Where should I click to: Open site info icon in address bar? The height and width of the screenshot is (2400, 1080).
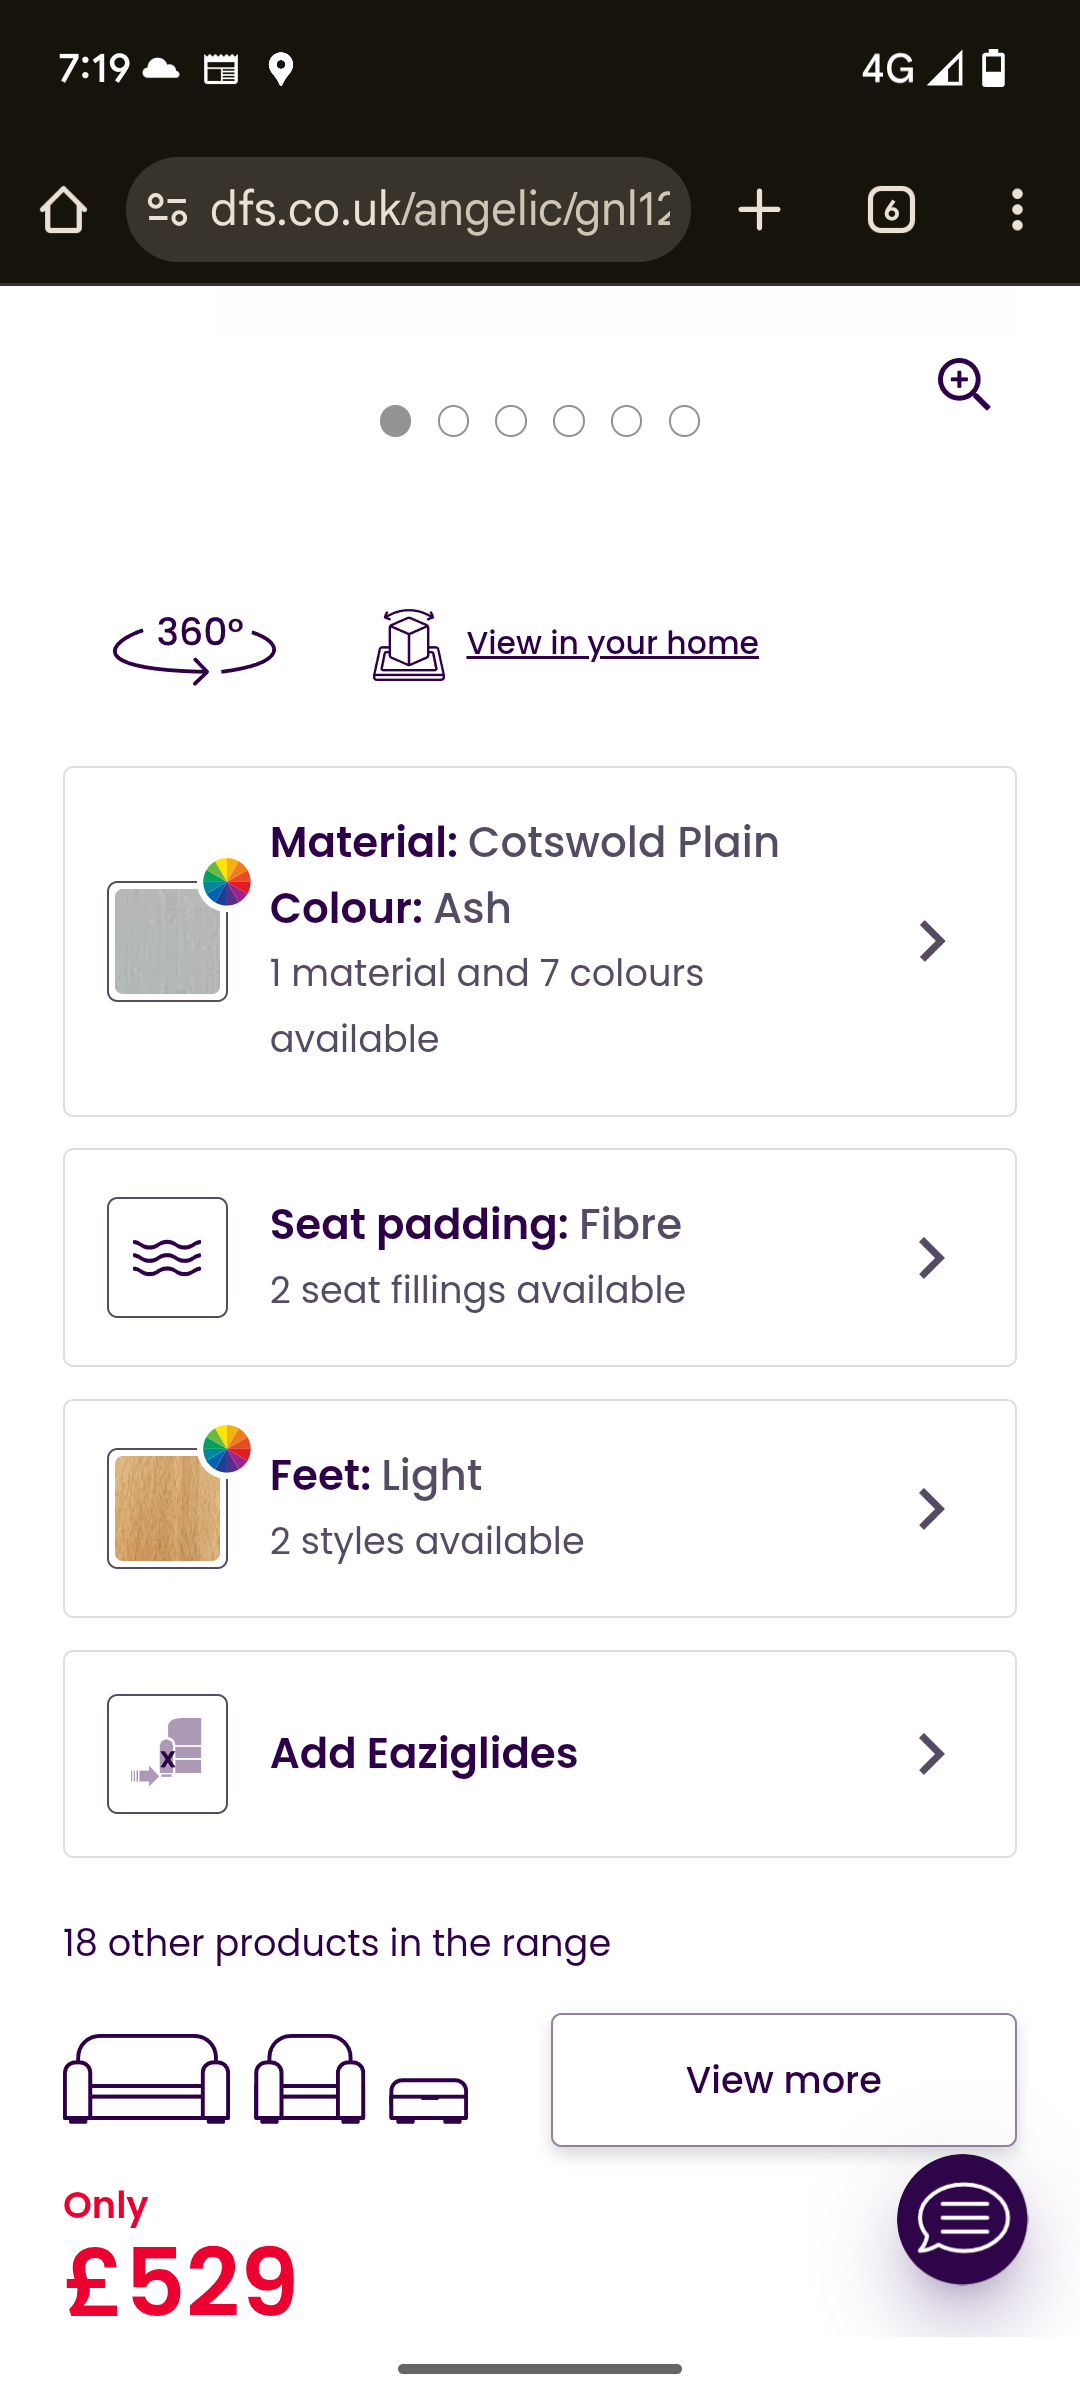(x=167, y=210)
